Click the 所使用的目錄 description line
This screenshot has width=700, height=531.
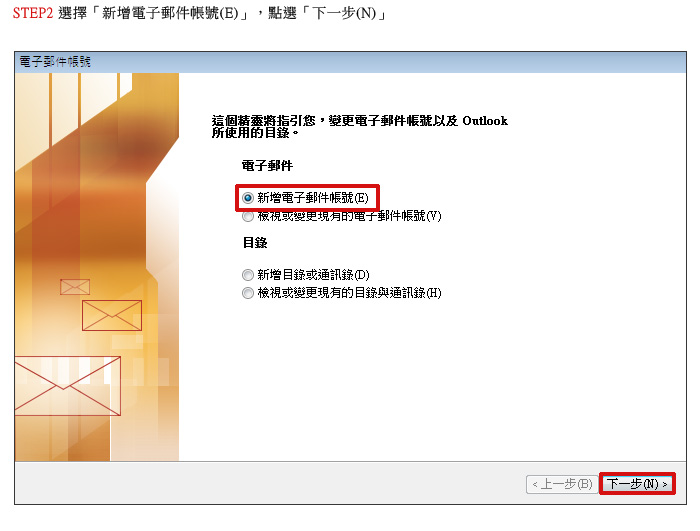[x=255, y=133]
